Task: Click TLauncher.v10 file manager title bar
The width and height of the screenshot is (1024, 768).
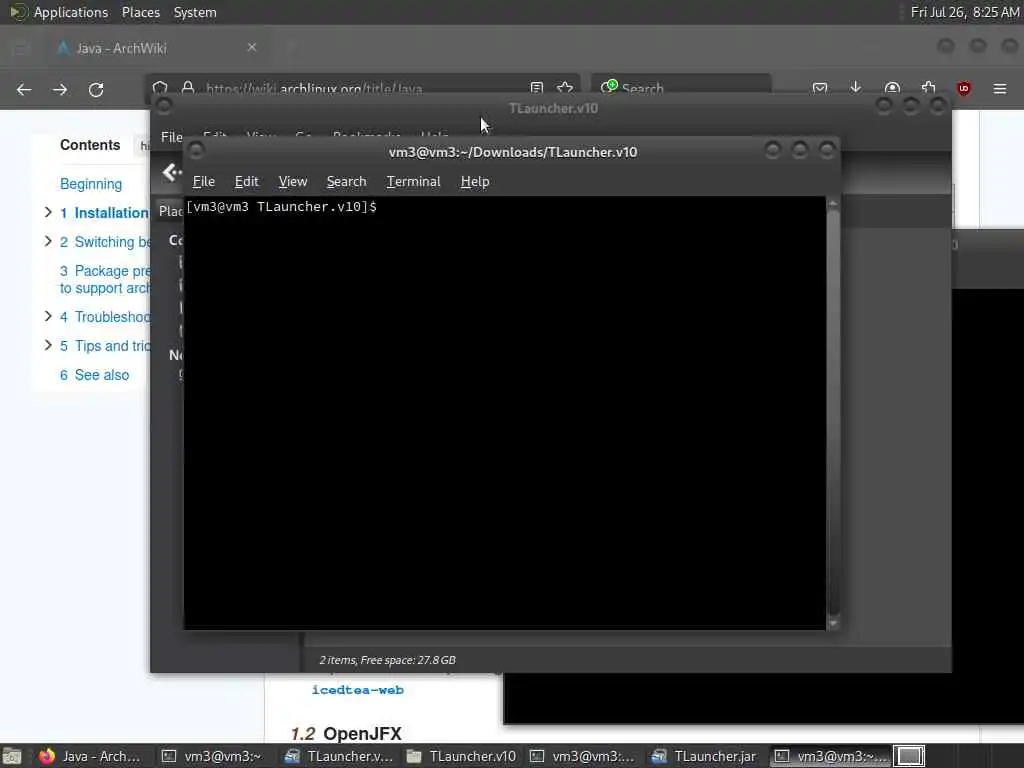Action: point(552,108)
